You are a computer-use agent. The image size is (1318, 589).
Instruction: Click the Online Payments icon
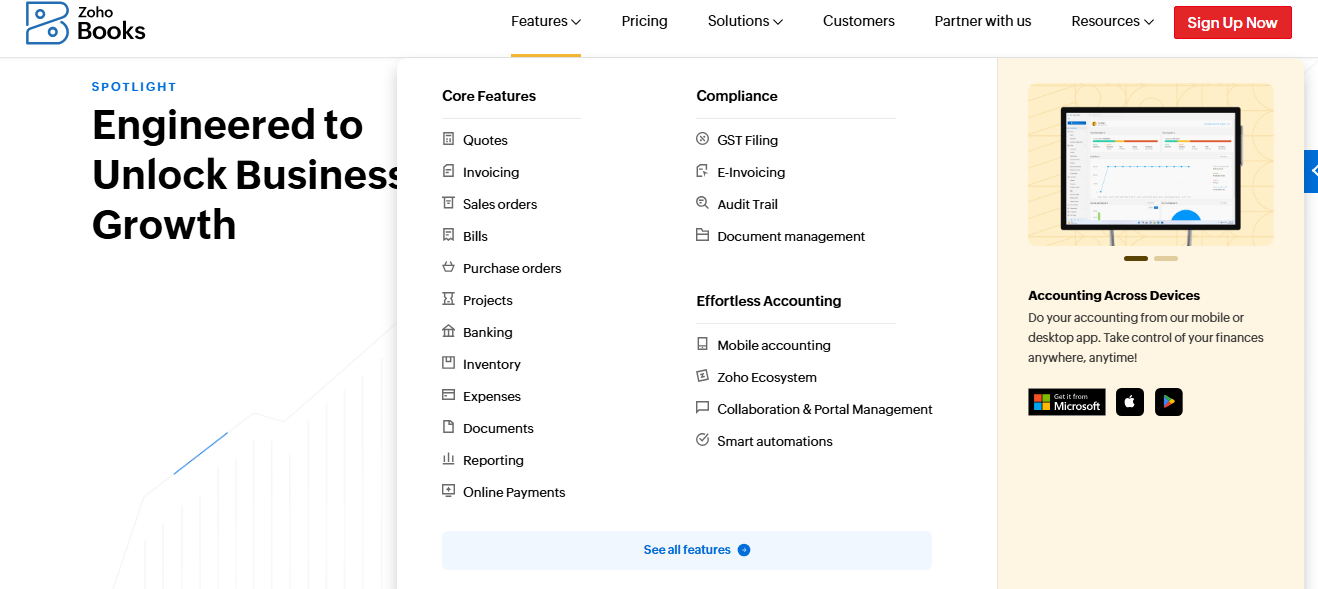click(x=446, y=491)
